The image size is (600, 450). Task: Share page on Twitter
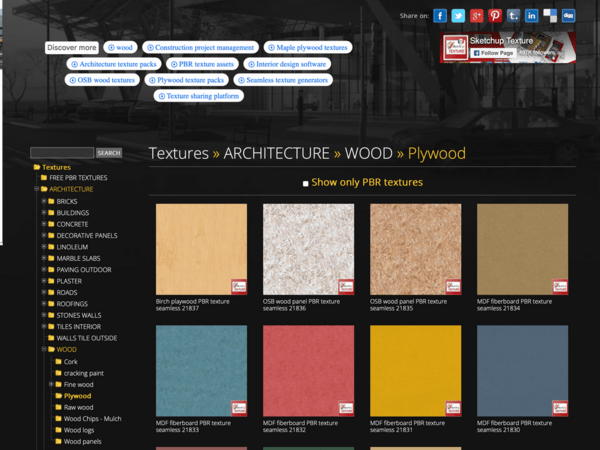(x=458, y=16)
